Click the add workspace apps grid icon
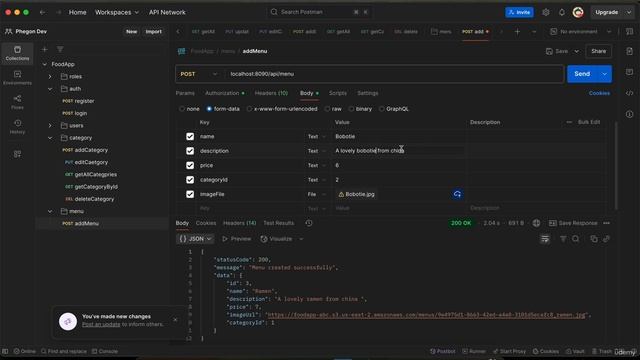 point(17,154)
